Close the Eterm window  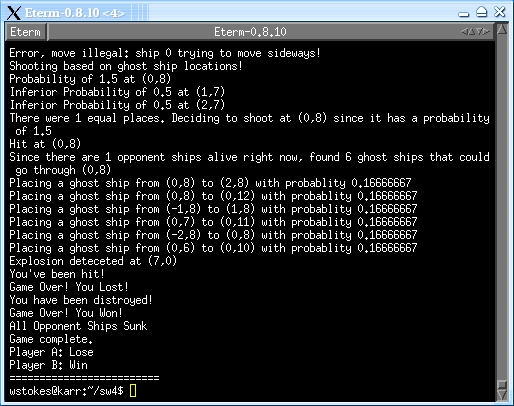pos(500,12)
